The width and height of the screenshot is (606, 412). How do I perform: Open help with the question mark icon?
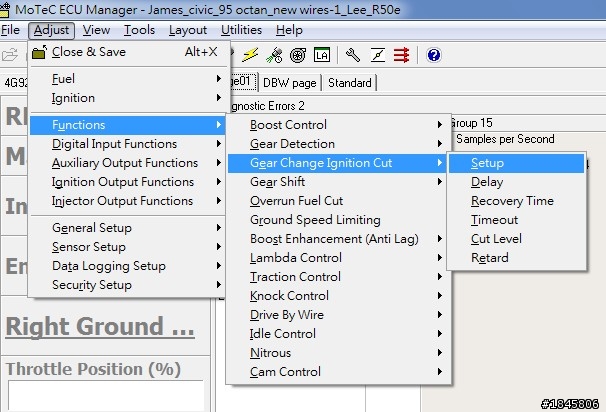[x=434, y=55]
